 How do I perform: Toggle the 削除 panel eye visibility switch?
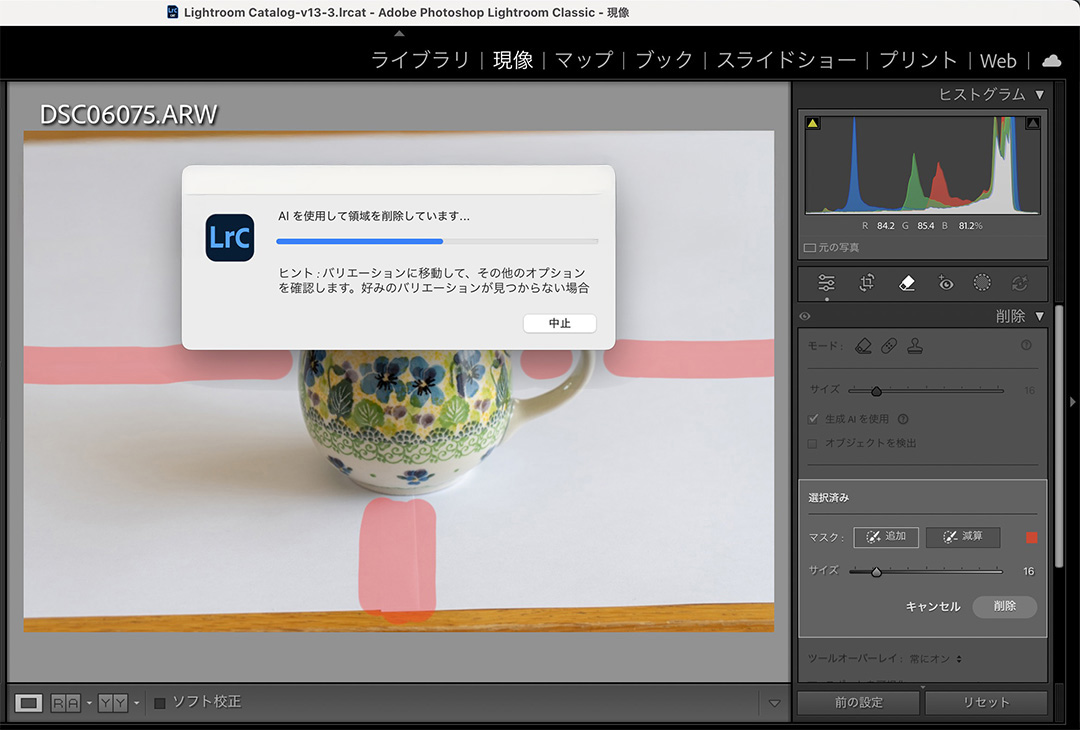tap(804, 317)
